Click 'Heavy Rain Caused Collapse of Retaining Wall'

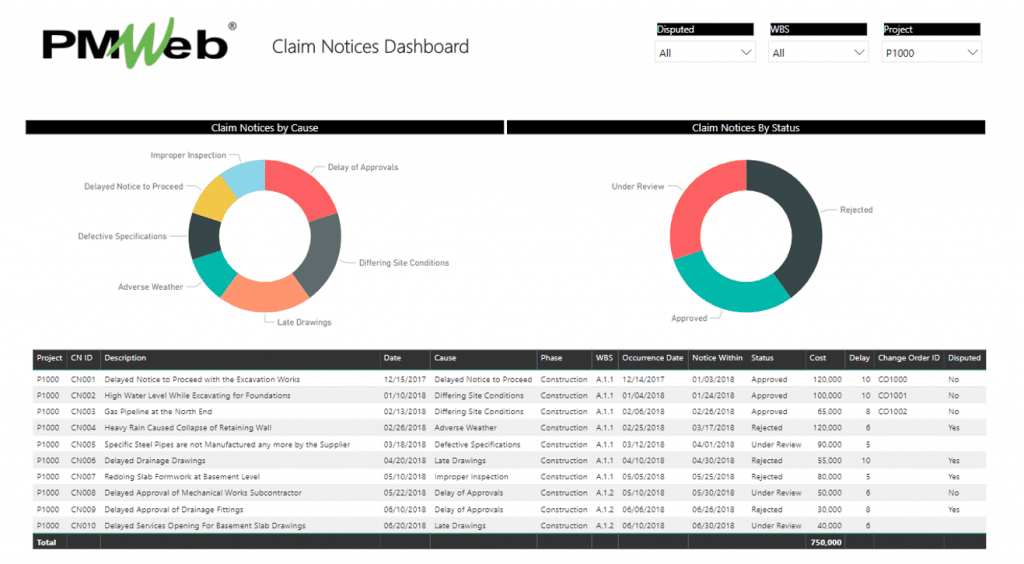[188, 428]
